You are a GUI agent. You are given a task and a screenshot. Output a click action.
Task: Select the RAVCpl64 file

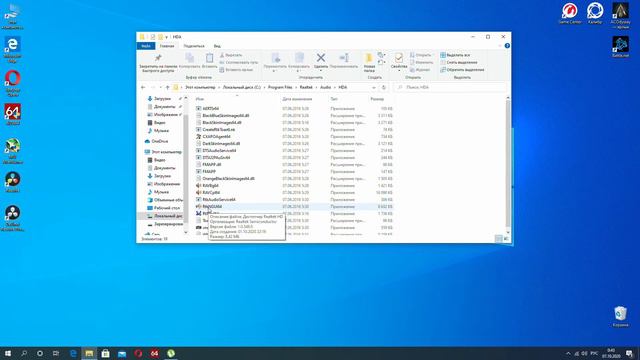coord(211,192)
